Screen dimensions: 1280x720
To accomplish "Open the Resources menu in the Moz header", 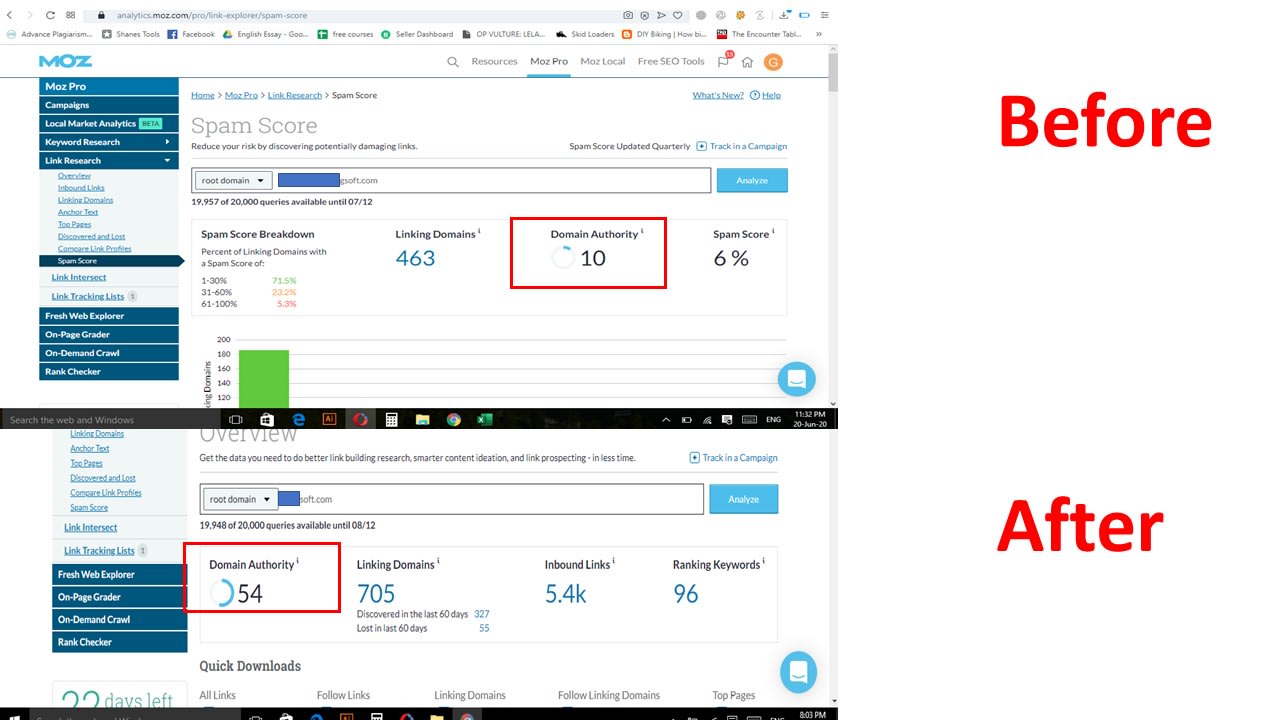I will point(494,62).
